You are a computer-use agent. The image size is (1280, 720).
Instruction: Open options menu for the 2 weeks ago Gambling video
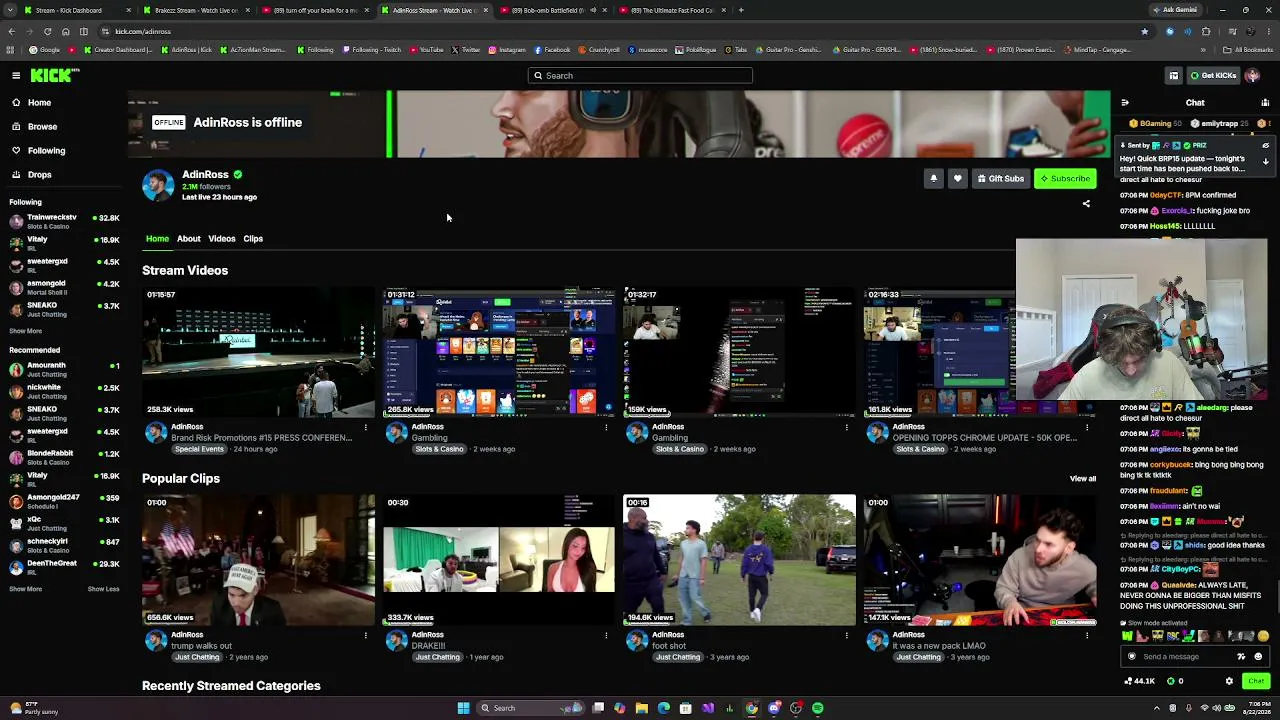(846, 428)
